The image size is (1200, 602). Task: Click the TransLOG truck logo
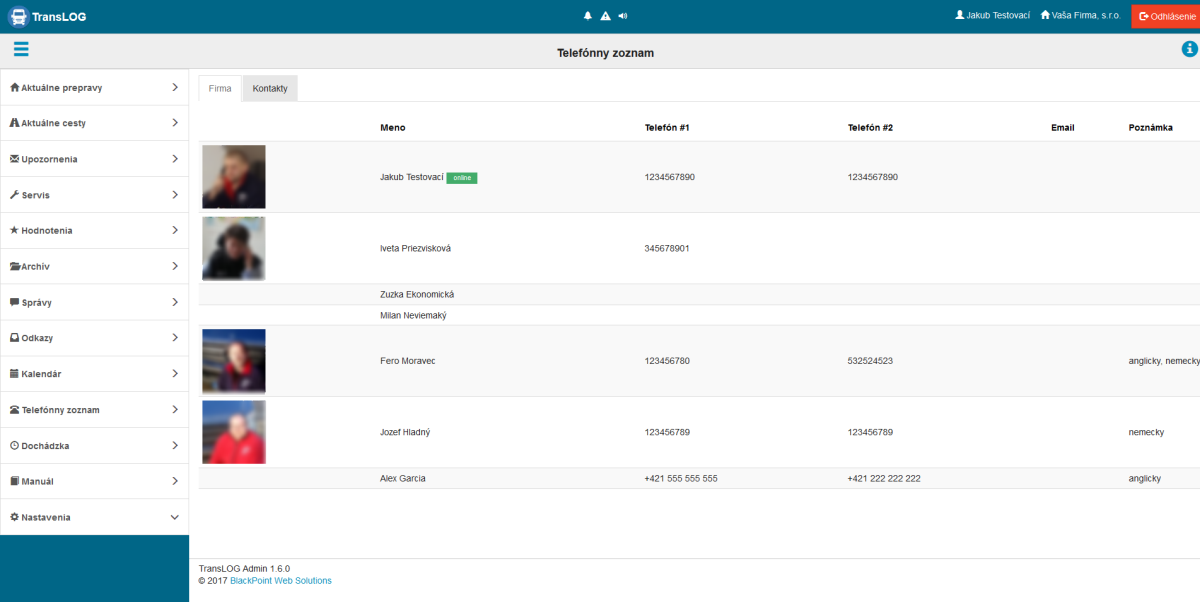[x=18, y=16]
